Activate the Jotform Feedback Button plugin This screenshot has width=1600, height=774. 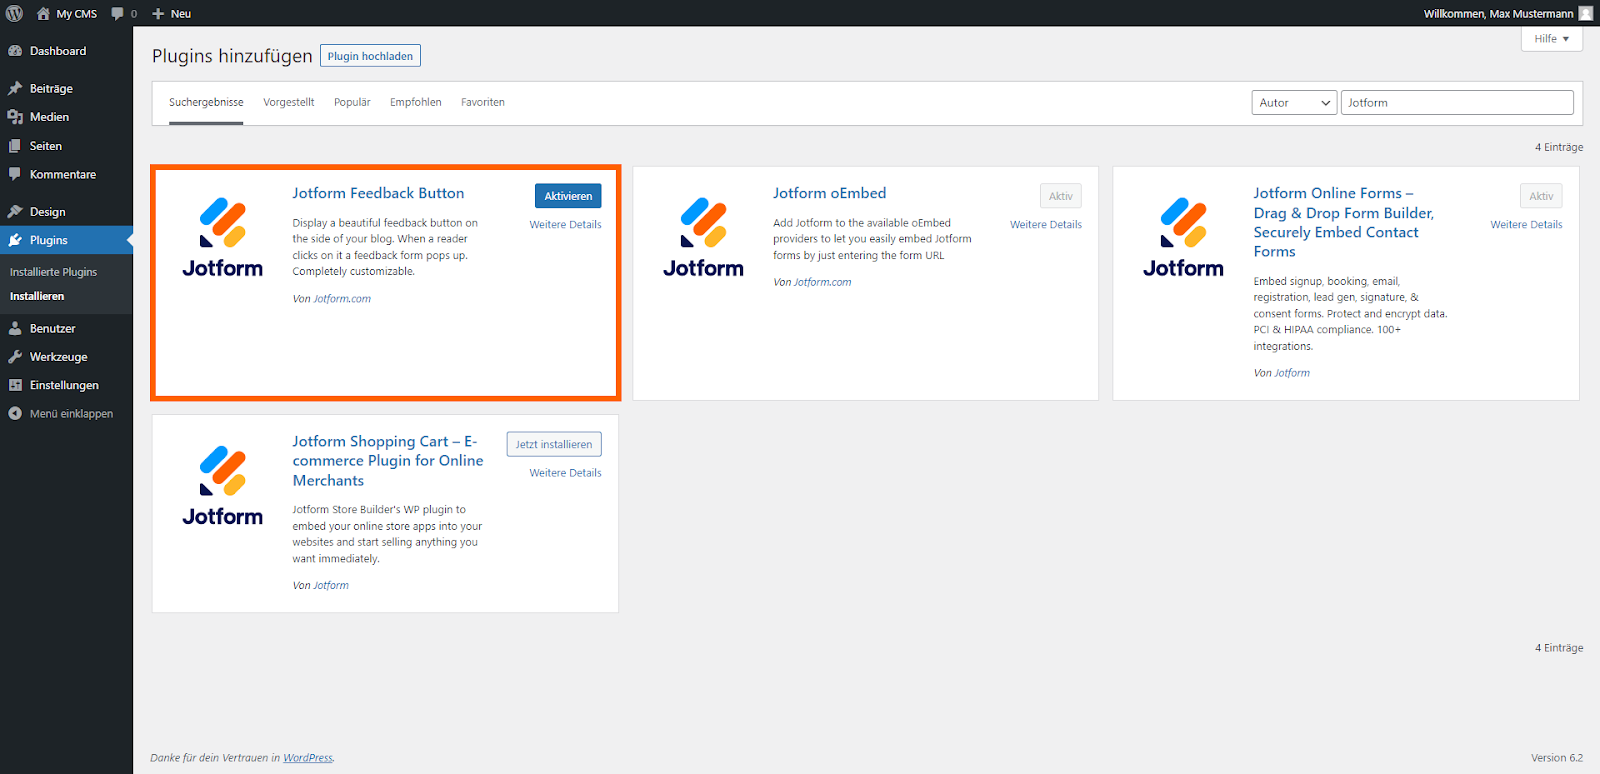click(x=568, y=196)
